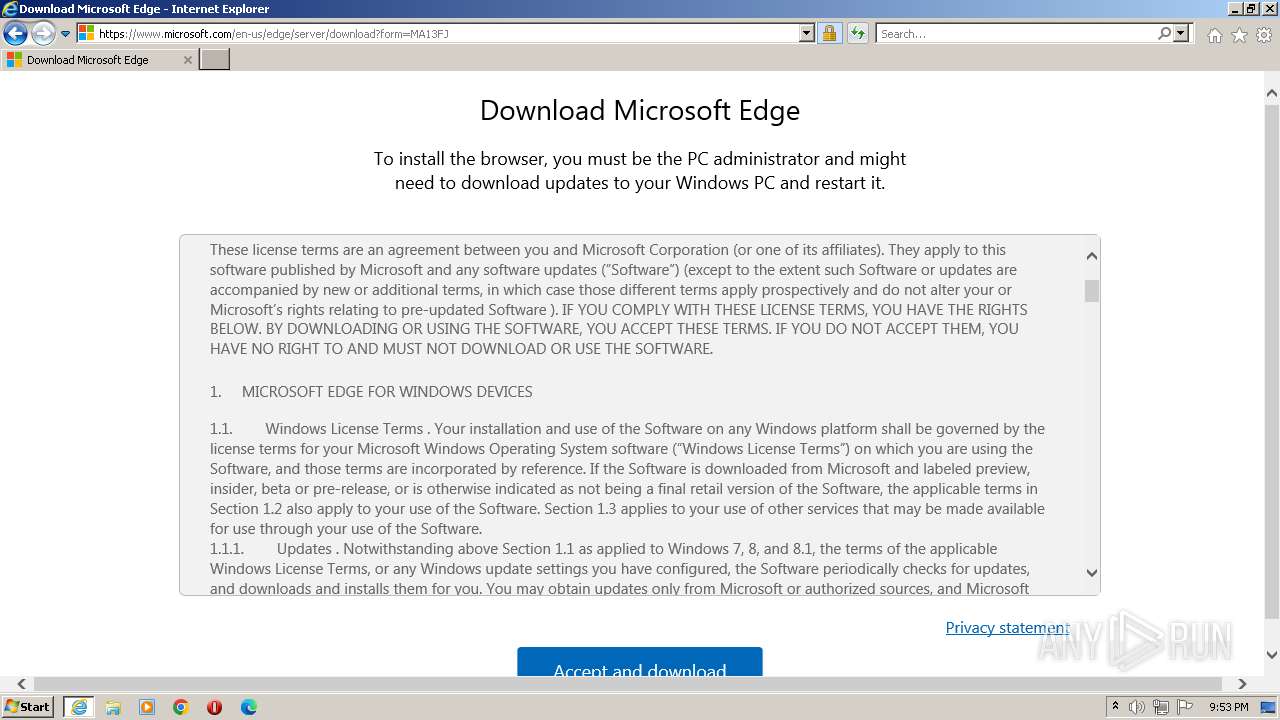1280x720 pixels.
Task: Click the Download Microsoft Edge page heading
Action: pyautogui.click(x=640, y=110)
